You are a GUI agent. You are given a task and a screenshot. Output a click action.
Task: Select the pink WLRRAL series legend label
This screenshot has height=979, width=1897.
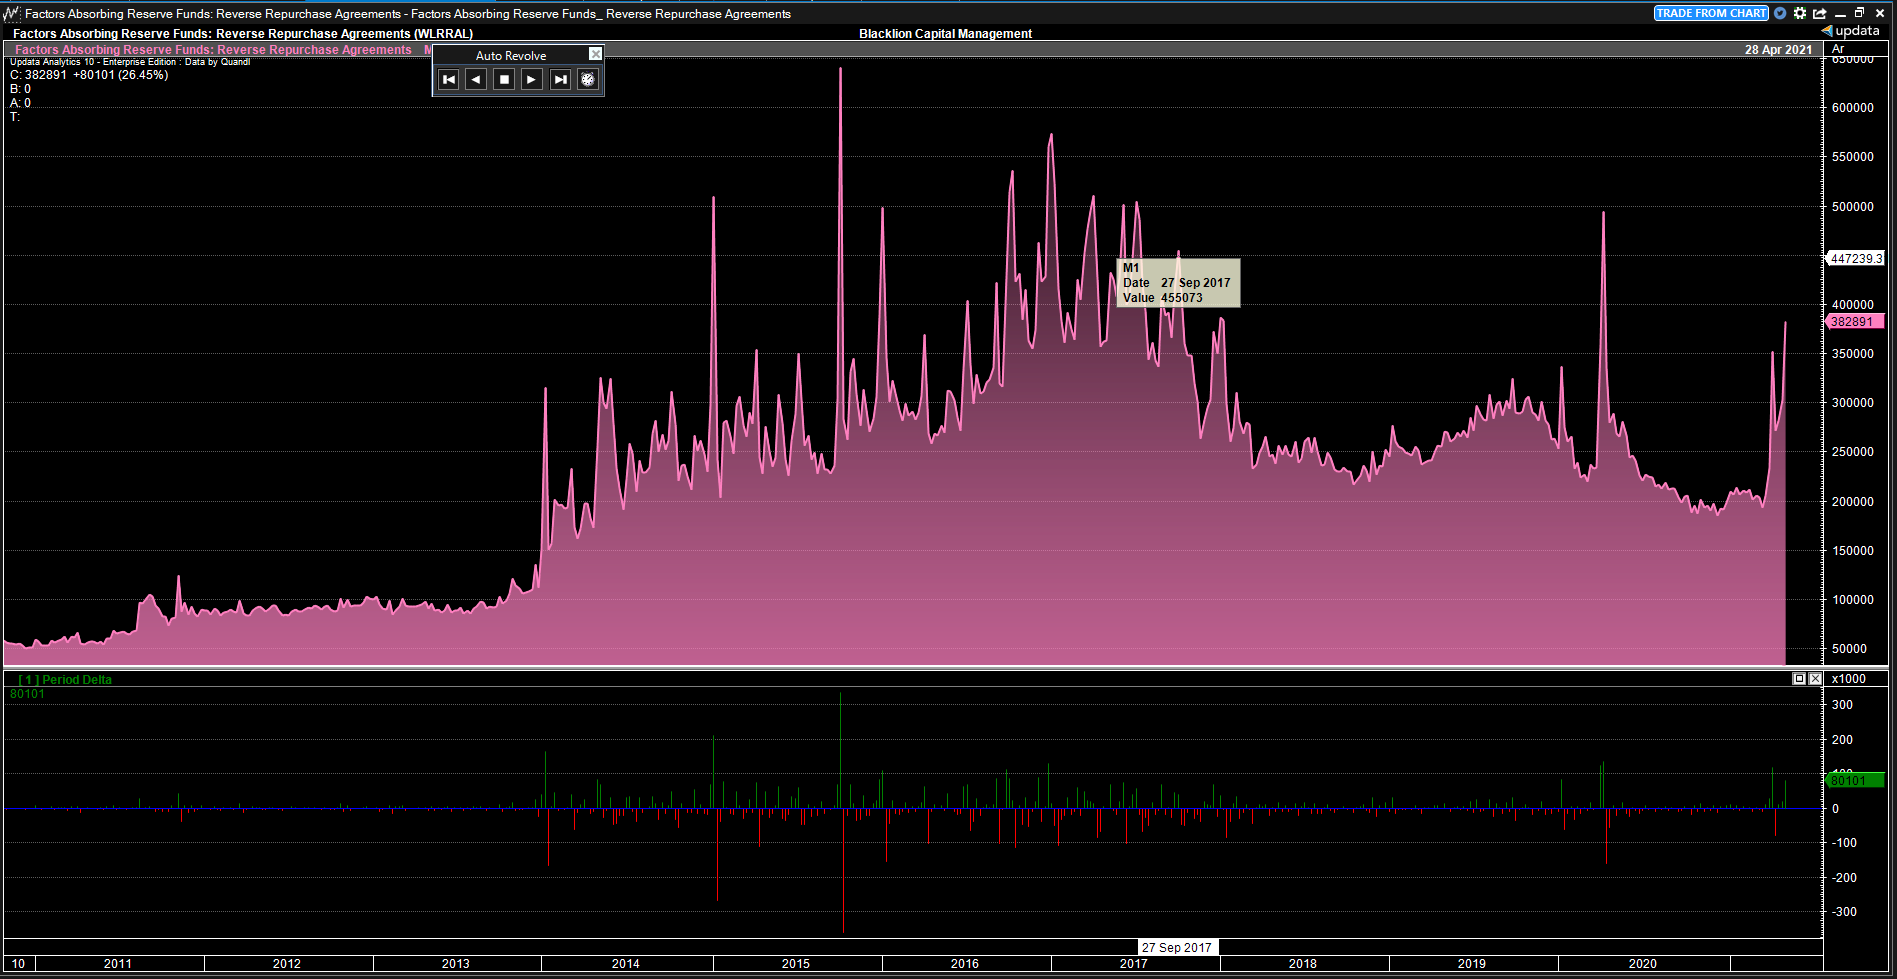[x=213, y=50]
